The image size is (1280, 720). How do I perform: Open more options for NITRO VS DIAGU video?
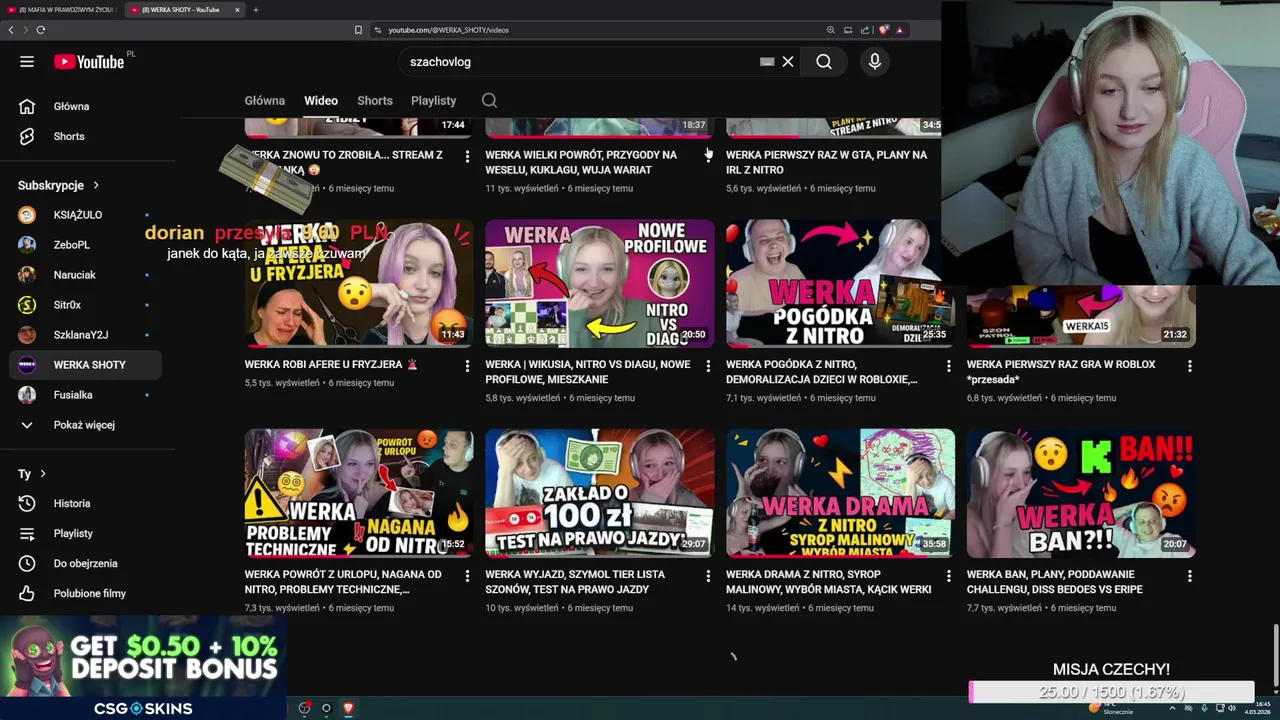708,367
